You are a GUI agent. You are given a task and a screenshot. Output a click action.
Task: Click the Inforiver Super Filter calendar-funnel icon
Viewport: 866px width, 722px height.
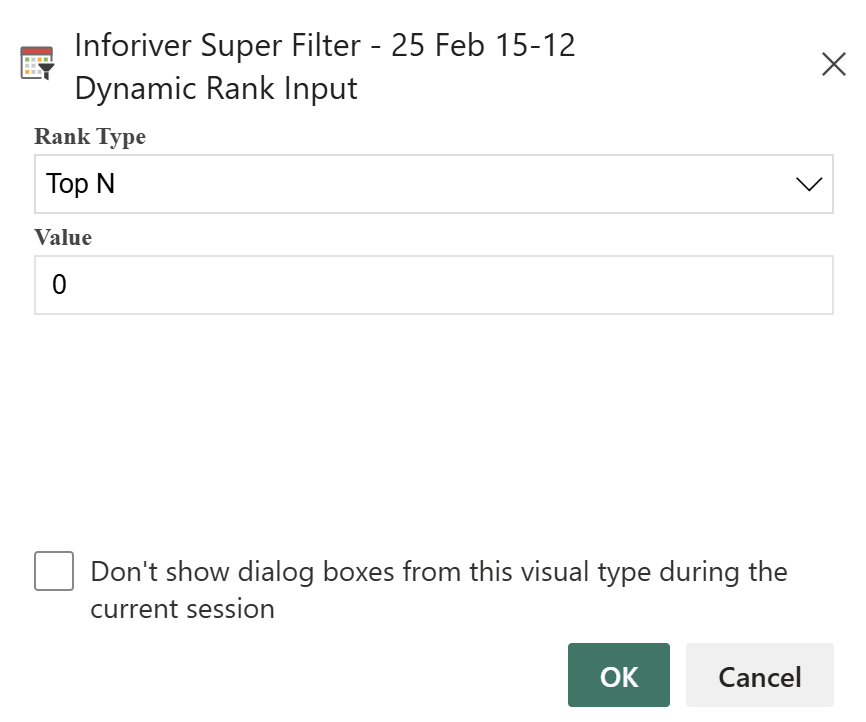click(38, 63)
